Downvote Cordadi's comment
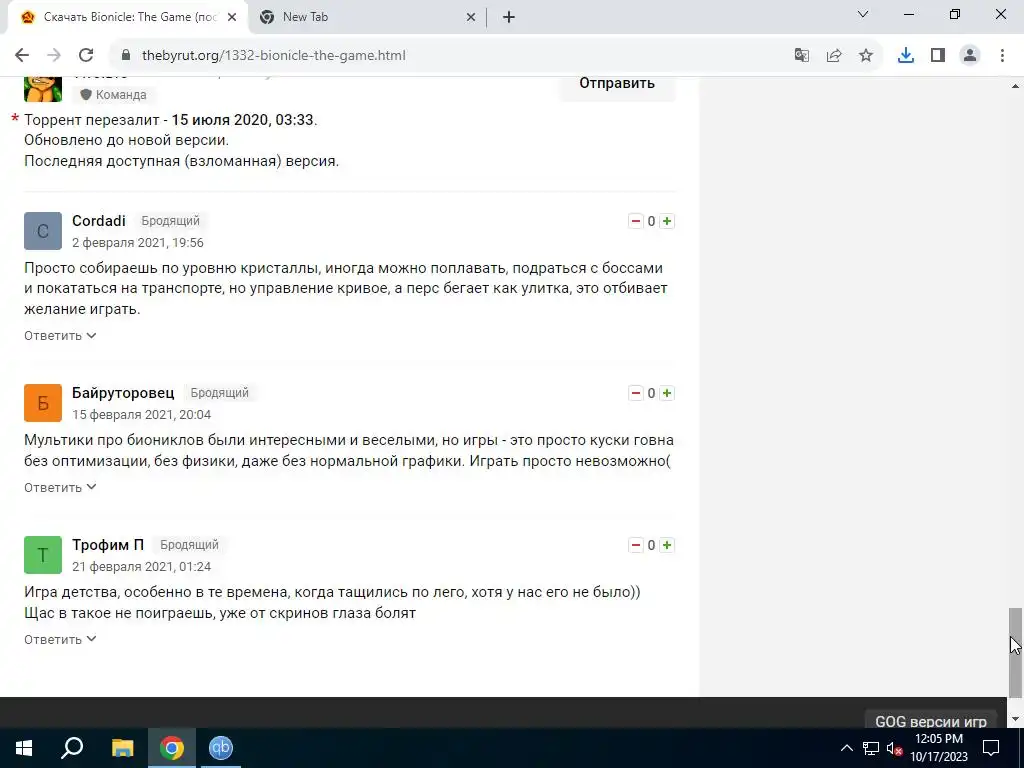Viewport: 1024px width, 768px height. pyautogui.click(x=635, y=221)
